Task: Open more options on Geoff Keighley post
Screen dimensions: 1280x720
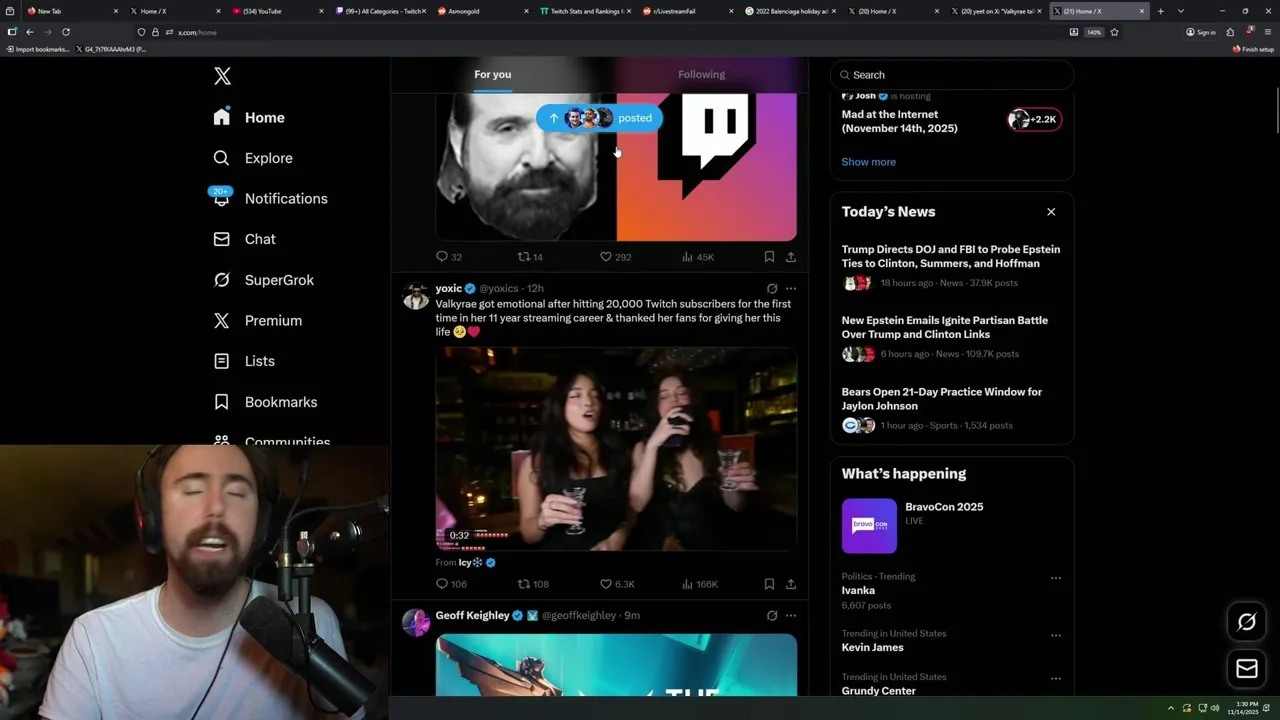Action: (x=790, y=615)
